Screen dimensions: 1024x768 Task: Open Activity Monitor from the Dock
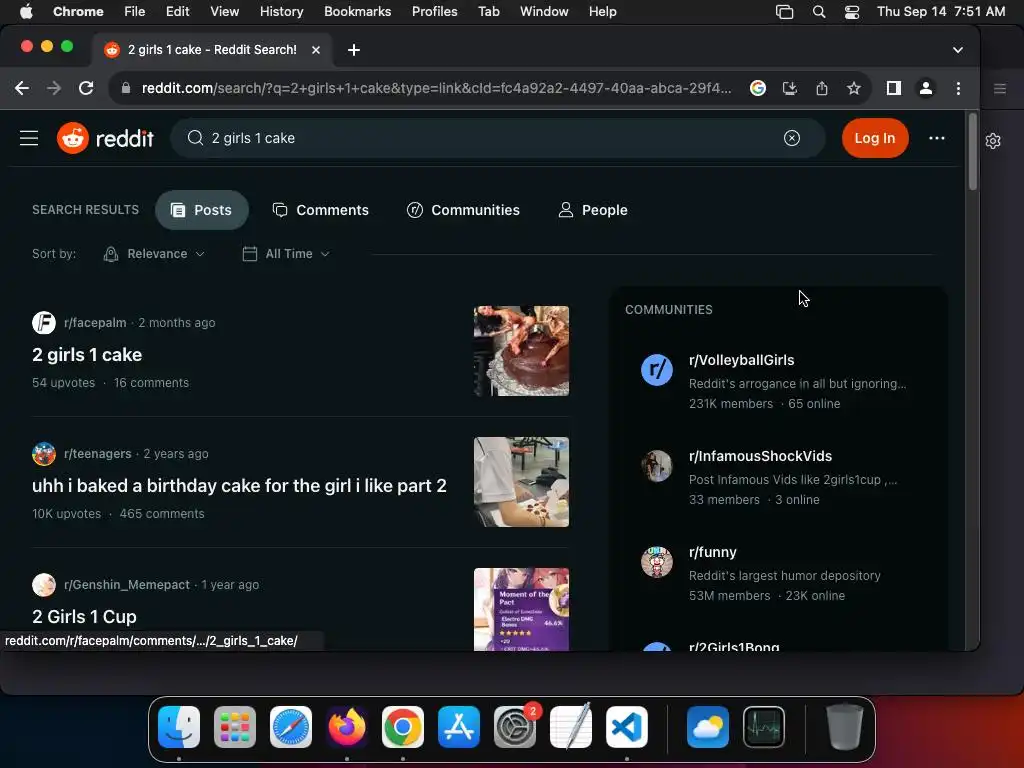pos(764,727)
